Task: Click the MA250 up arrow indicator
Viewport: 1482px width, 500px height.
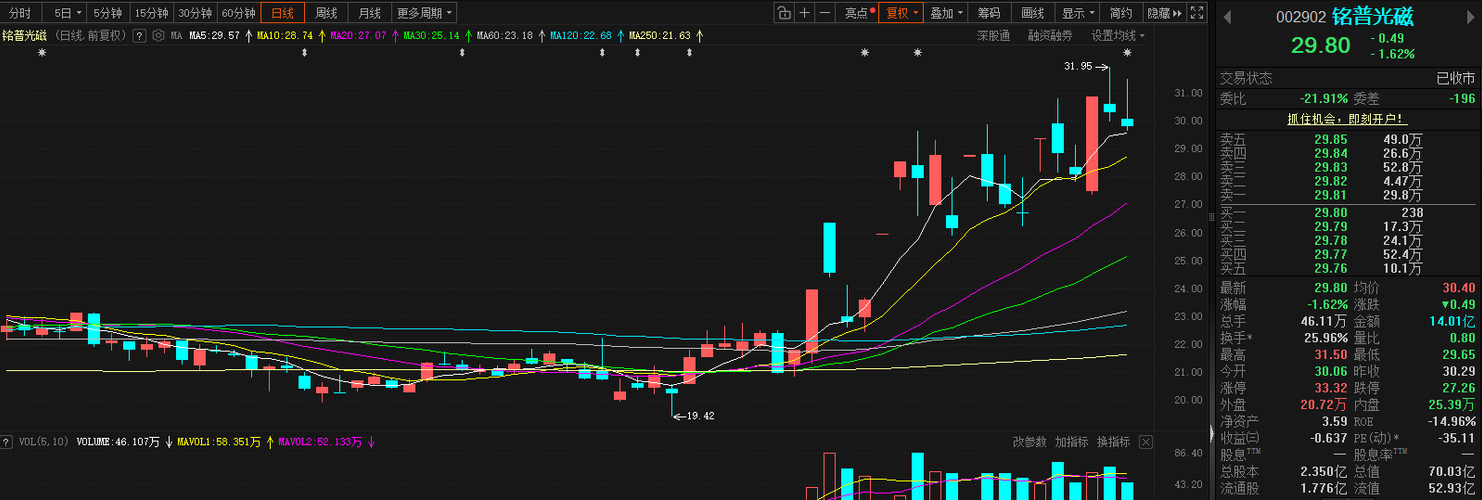Action: [x=698, y=35]
